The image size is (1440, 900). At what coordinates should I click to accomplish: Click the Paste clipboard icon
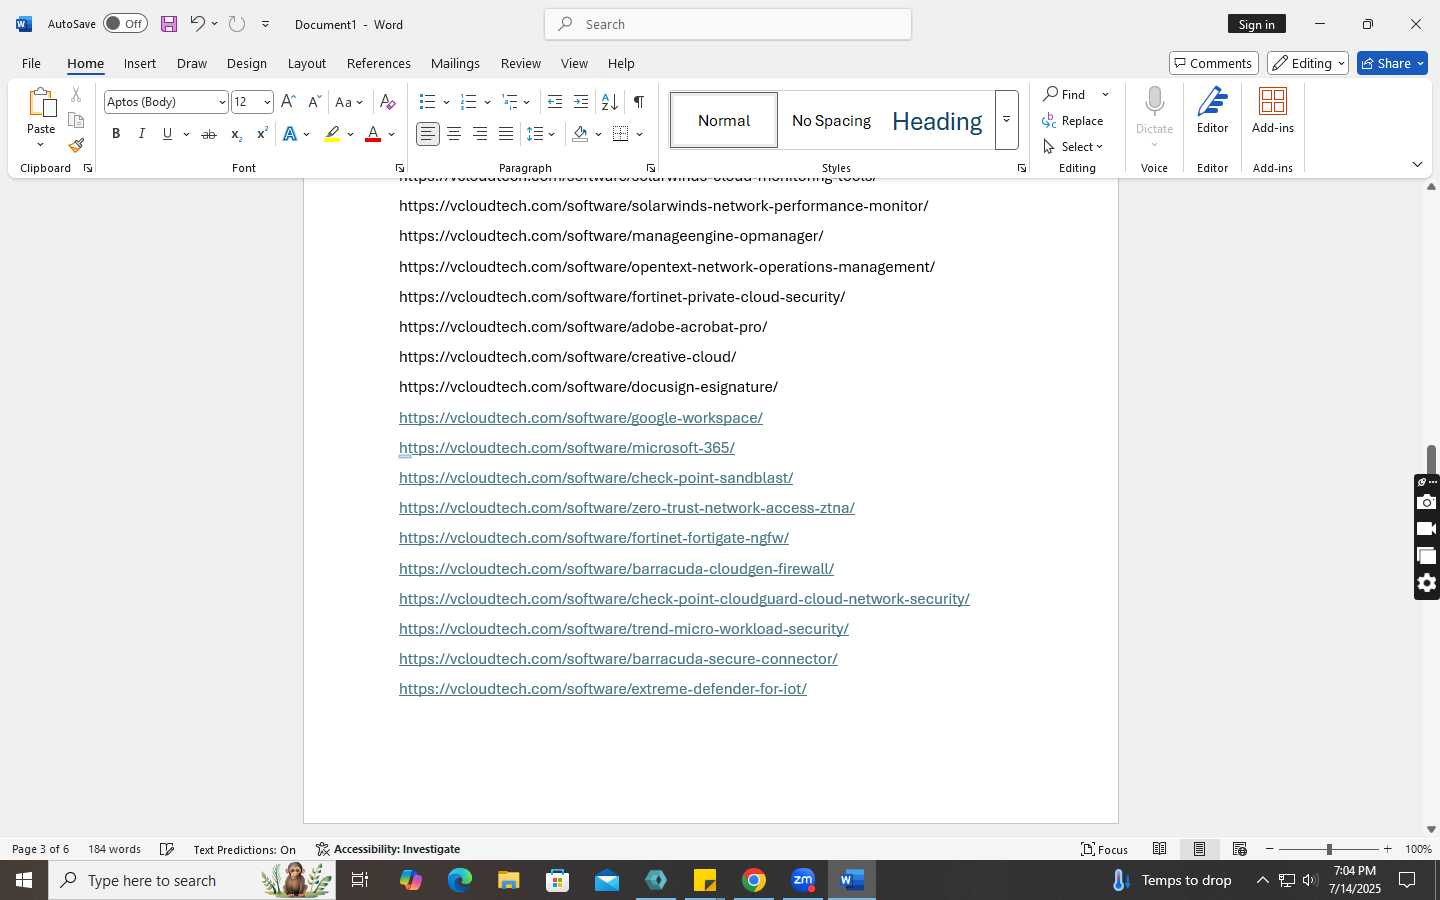click(41, 102)
